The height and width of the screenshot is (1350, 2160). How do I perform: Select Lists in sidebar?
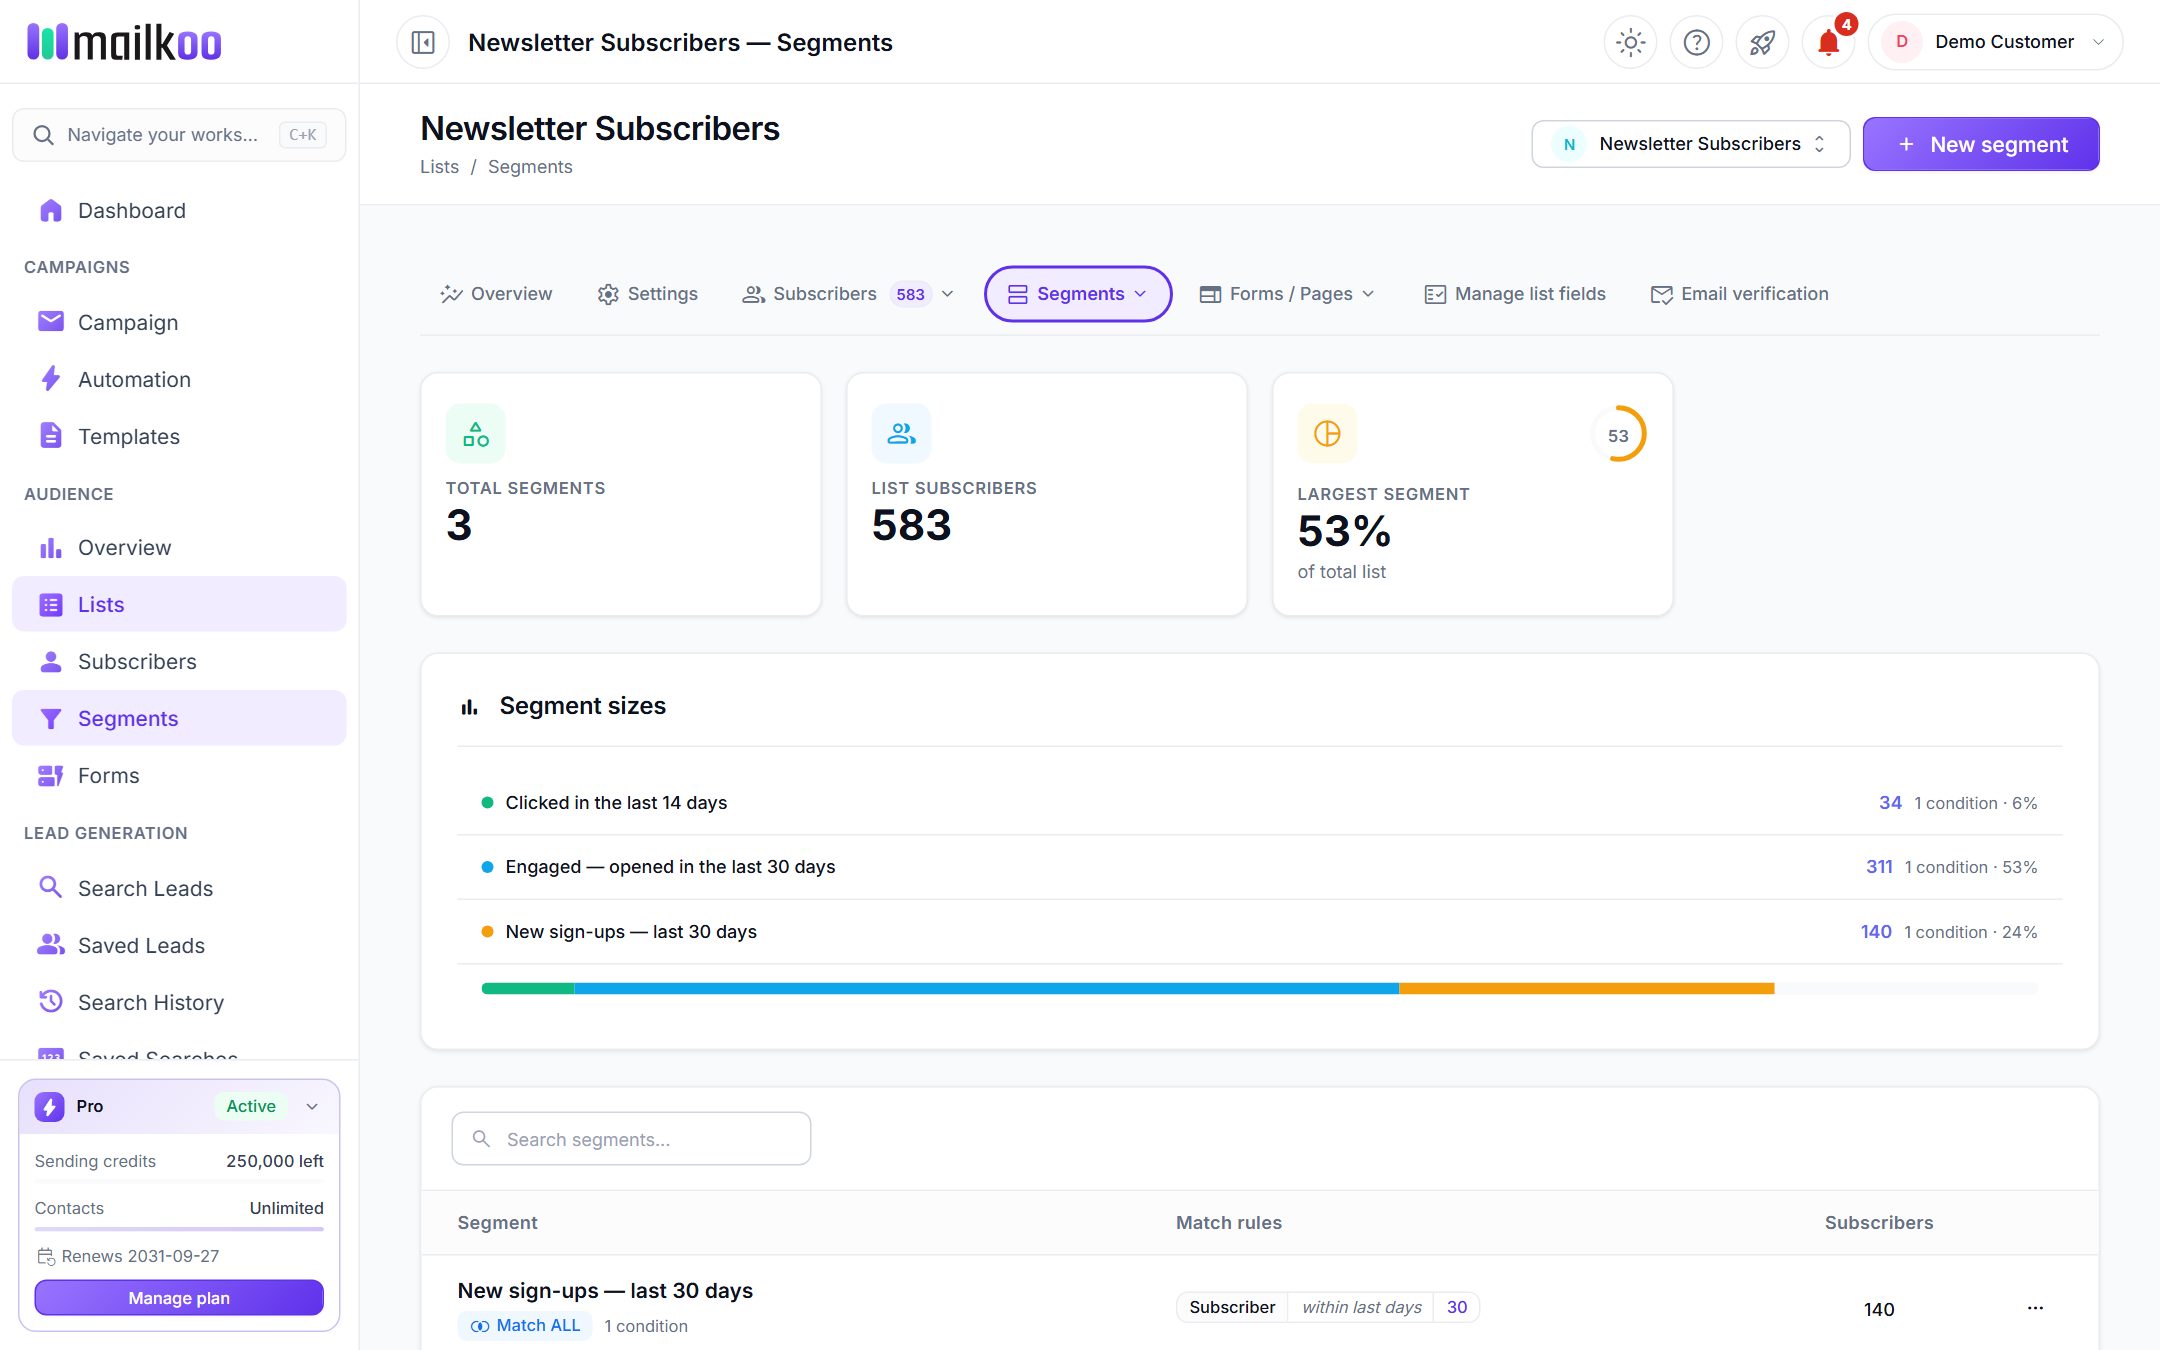pyautogui.click(x=179, y=604)
